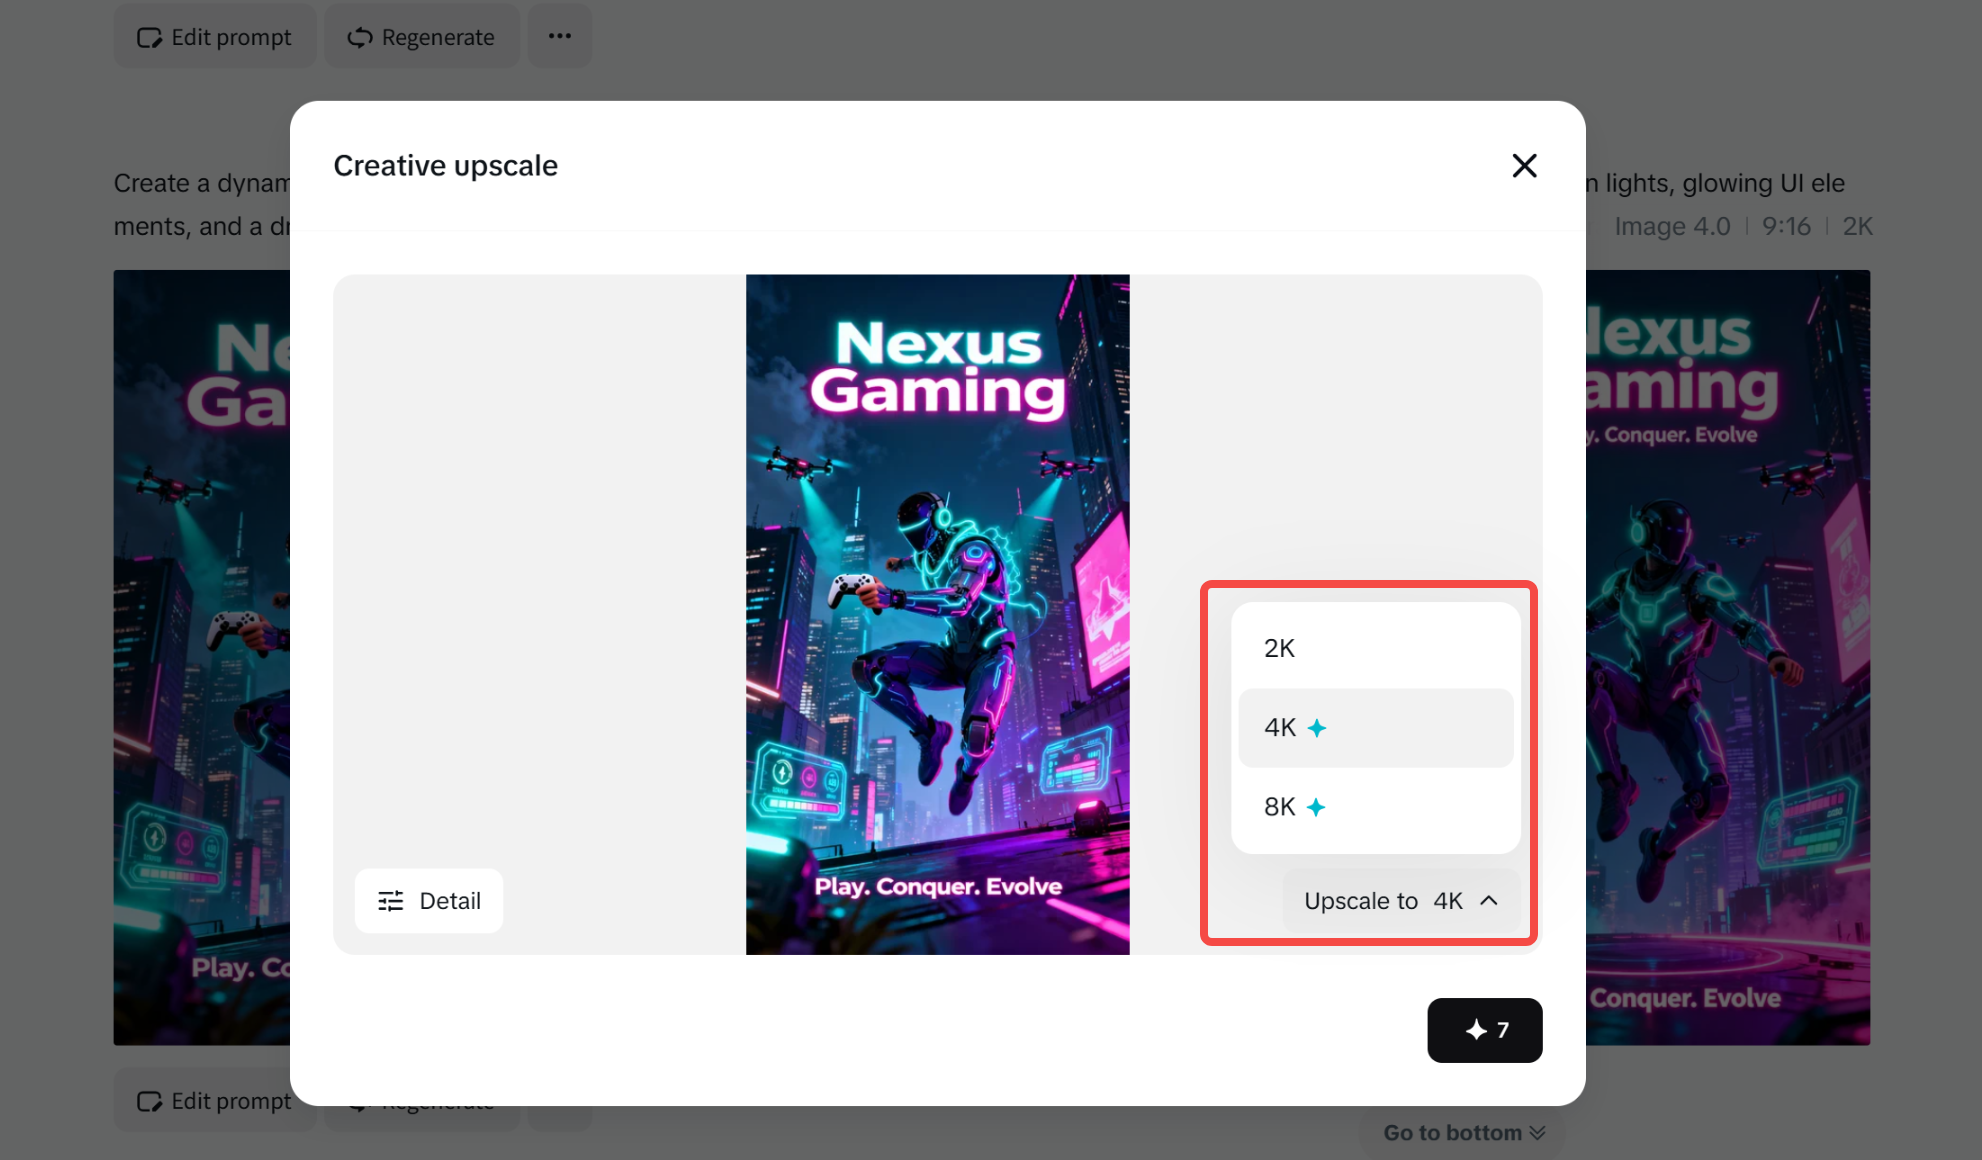This screenshot has height=1160, width=1982.
Task: Click the Nexus Gaming preview image
Action: coord(937,614)
